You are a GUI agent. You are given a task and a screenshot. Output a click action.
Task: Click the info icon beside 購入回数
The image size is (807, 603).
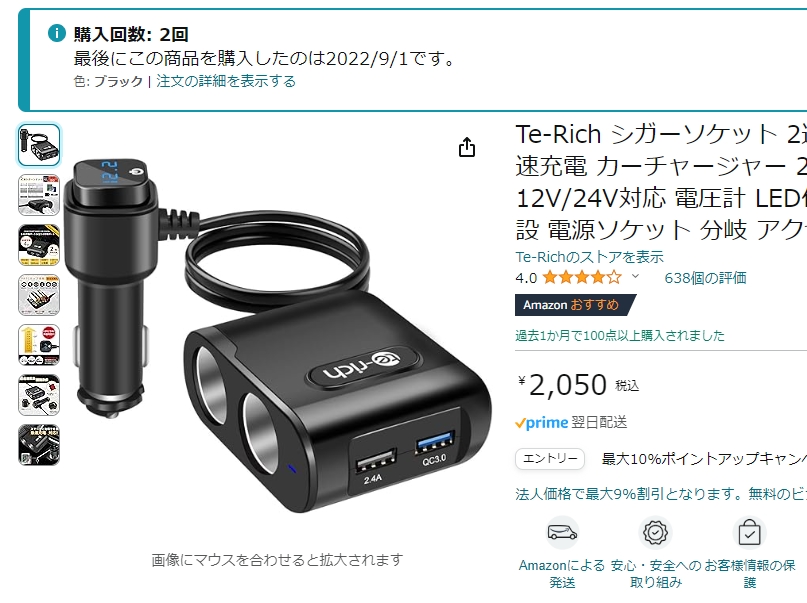pos(57,33)
